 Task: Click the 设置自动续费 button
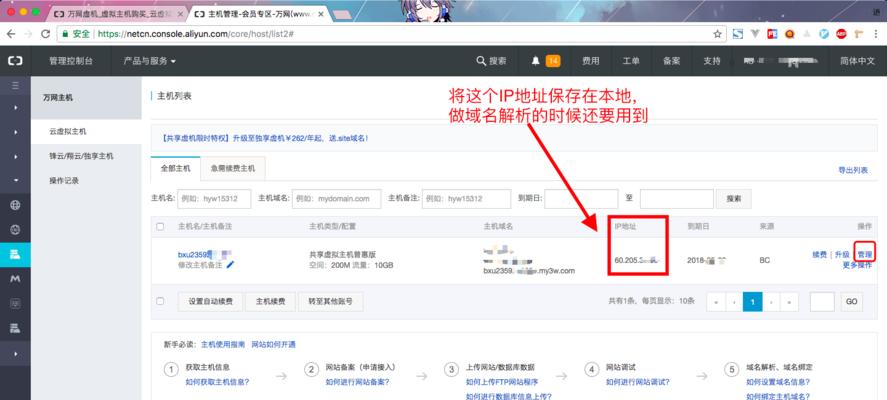(x=210, y=302)
